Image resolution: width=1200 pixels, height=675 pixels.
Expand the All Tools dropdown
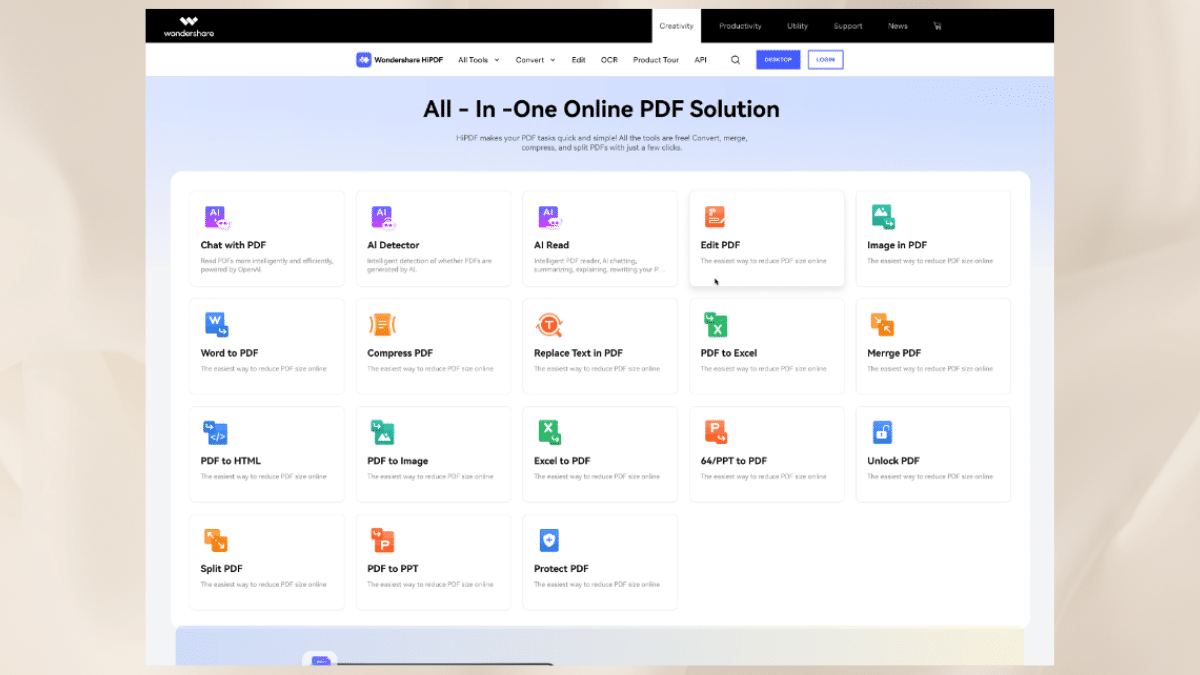pos(478,60)
